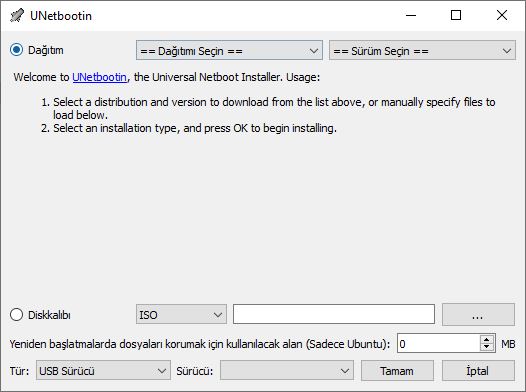Minimize the UNetbootin window

tap(411, 15)
